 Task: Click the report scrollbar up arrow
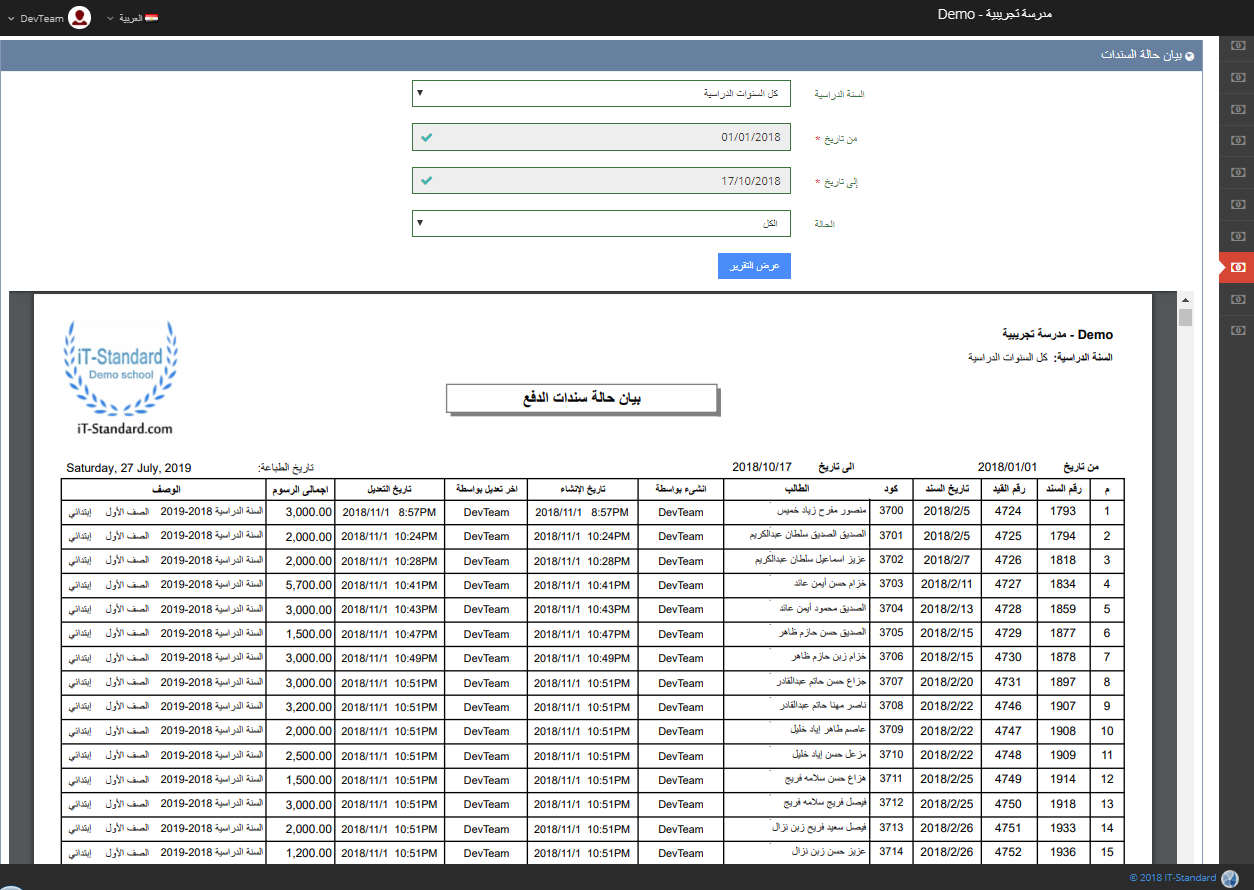tap(1185, 300)
